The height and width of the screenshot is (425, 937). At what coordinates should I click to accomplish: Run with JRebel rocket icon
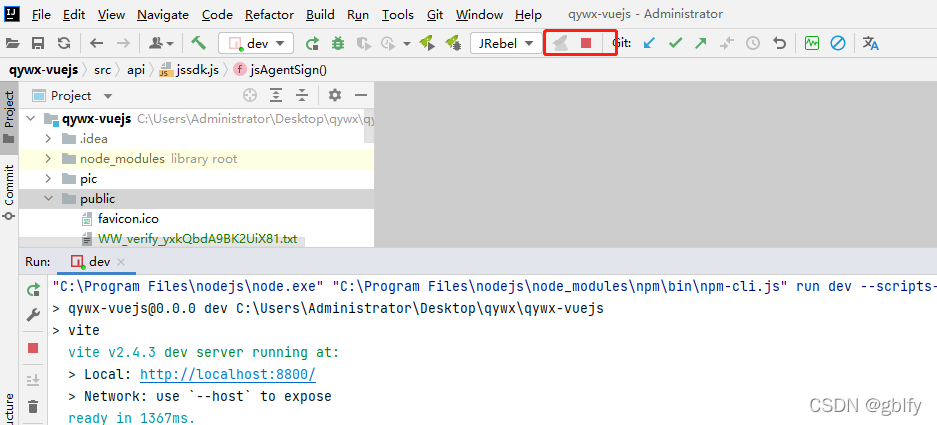pyautogui.click(x=427, y=43)
